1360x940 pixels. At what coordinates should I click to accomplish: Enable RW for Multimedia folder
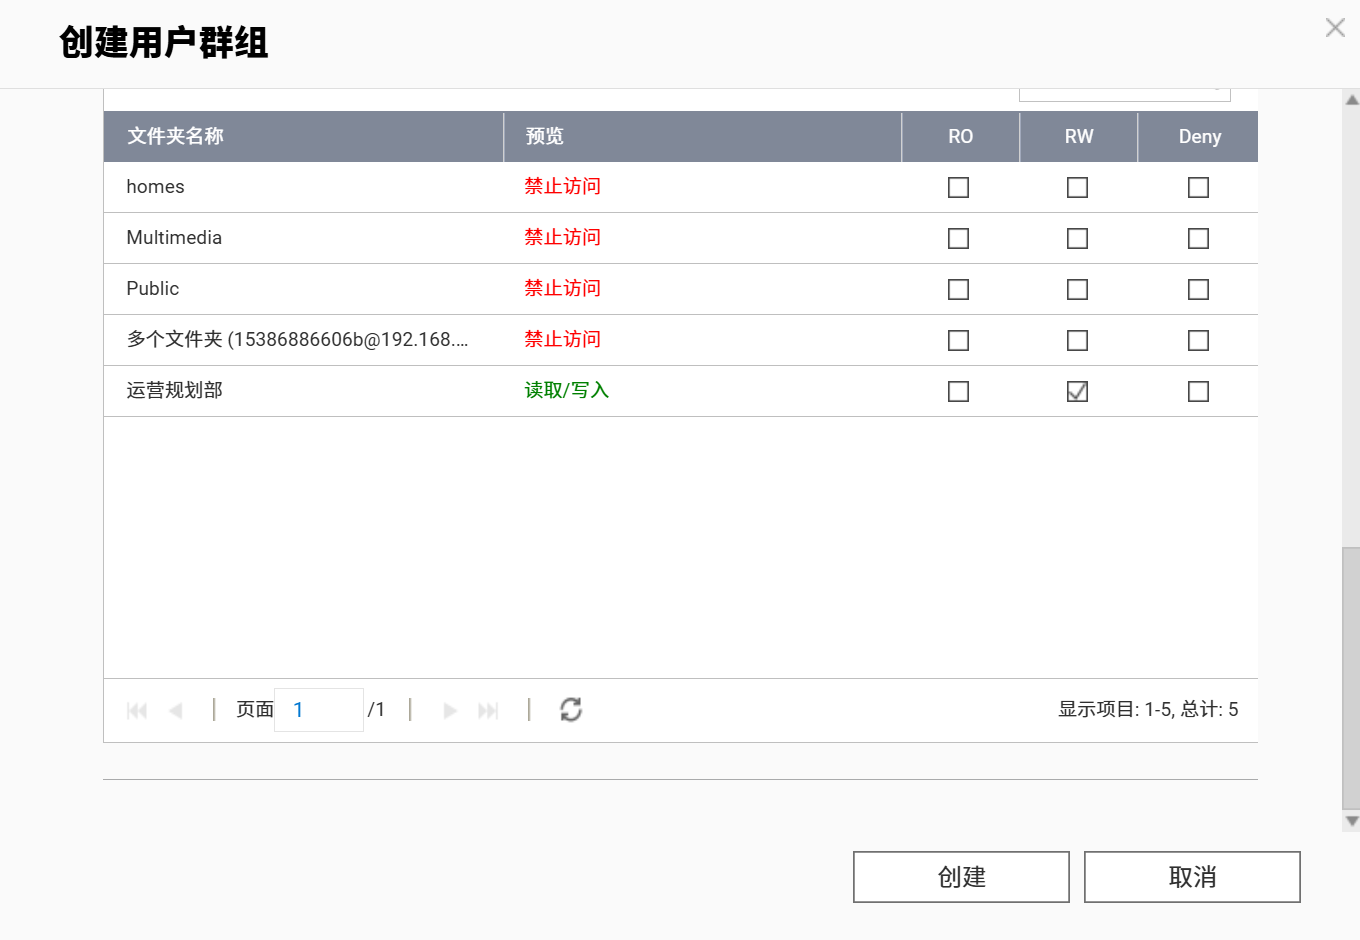click(1077, 238)
